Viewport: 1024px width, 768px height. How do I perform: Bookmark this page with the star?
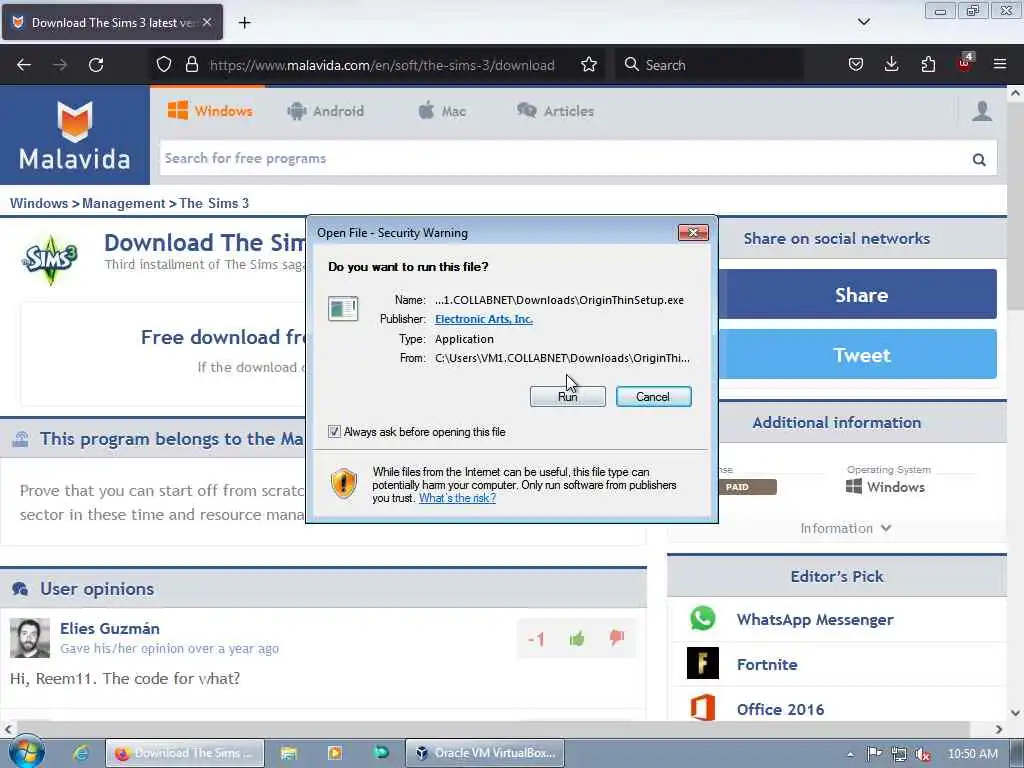(x=588, y=65)
